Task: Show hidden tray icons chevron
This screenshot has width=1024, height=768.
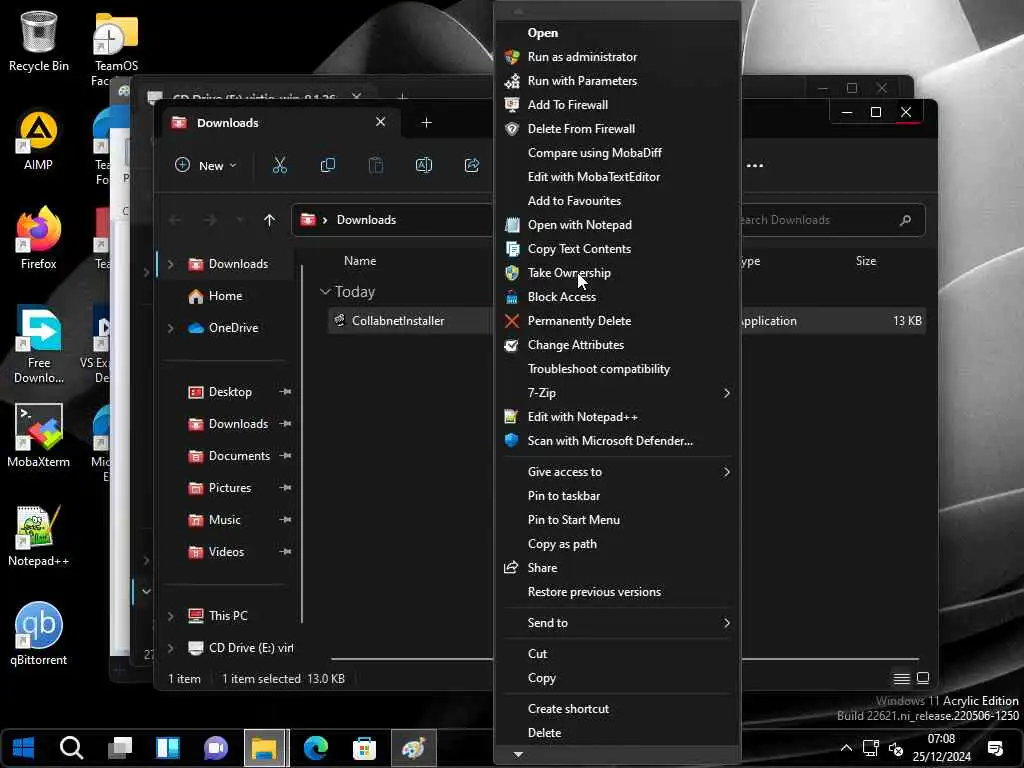Action: click(x=846, y=748)
